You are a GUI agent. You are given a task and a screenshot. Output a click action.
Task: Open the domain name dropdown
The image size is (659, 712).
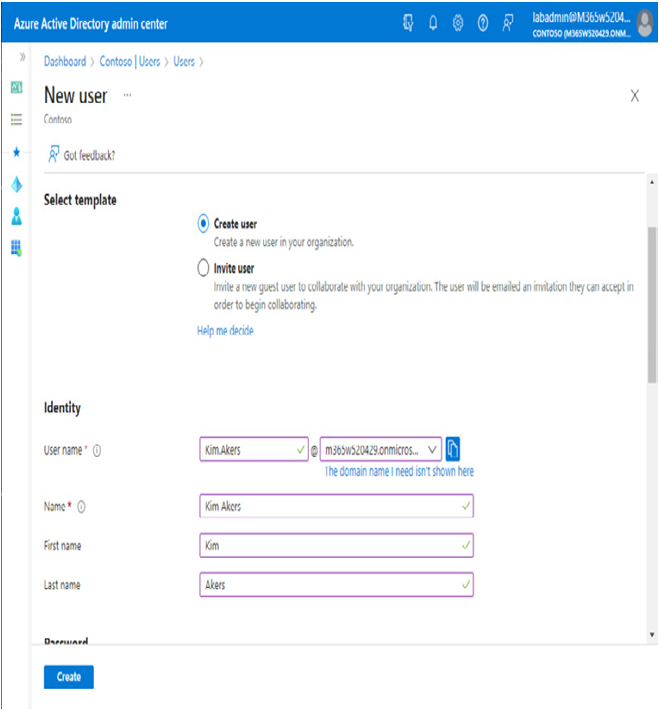381,450
